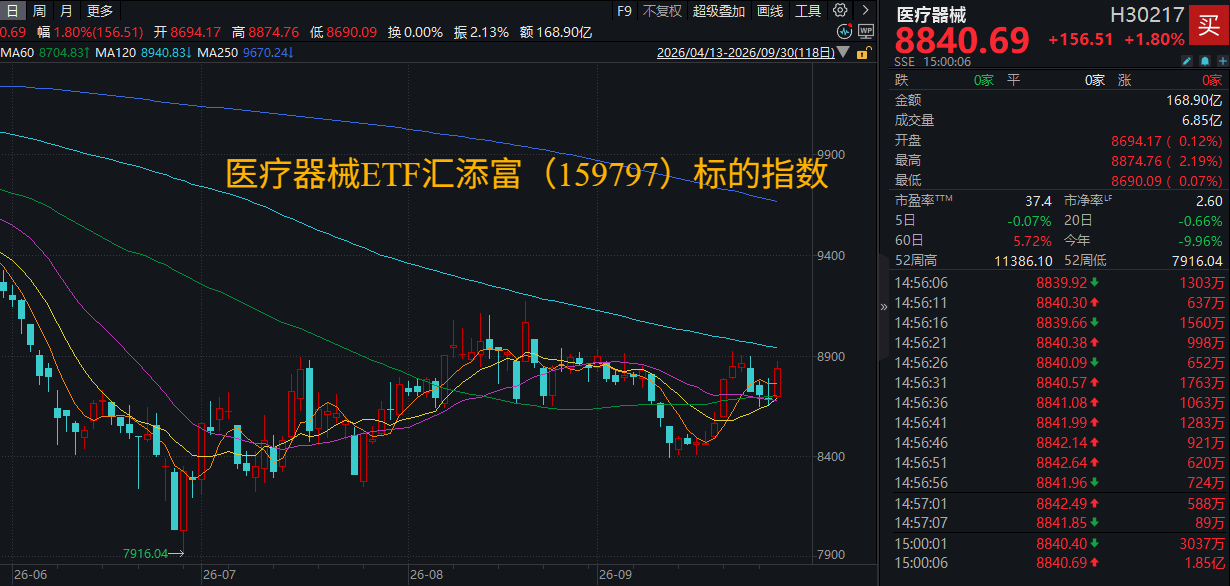Switch to weekly (周) chart period
This screenshot has width=1230, height=586.
pos(39,11)
